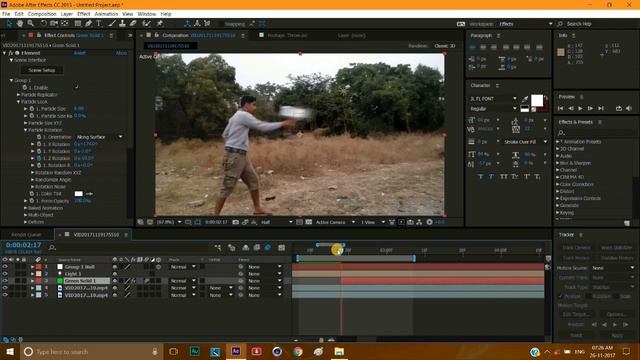Select the Puppet Pin tool
This screenshot has width=640, height=360.
160,24
